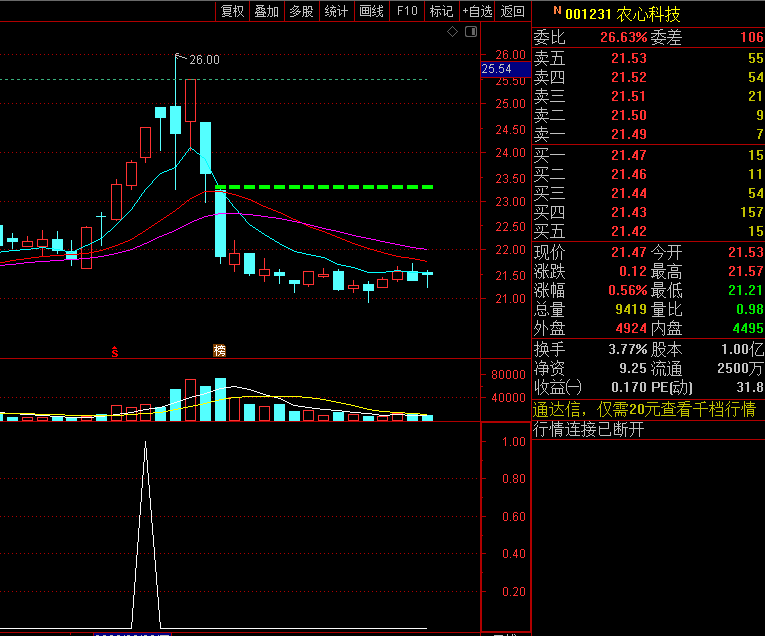Select 卖四 price 21.52
Viewport: 765px width, 636px height.
[629, 78]
